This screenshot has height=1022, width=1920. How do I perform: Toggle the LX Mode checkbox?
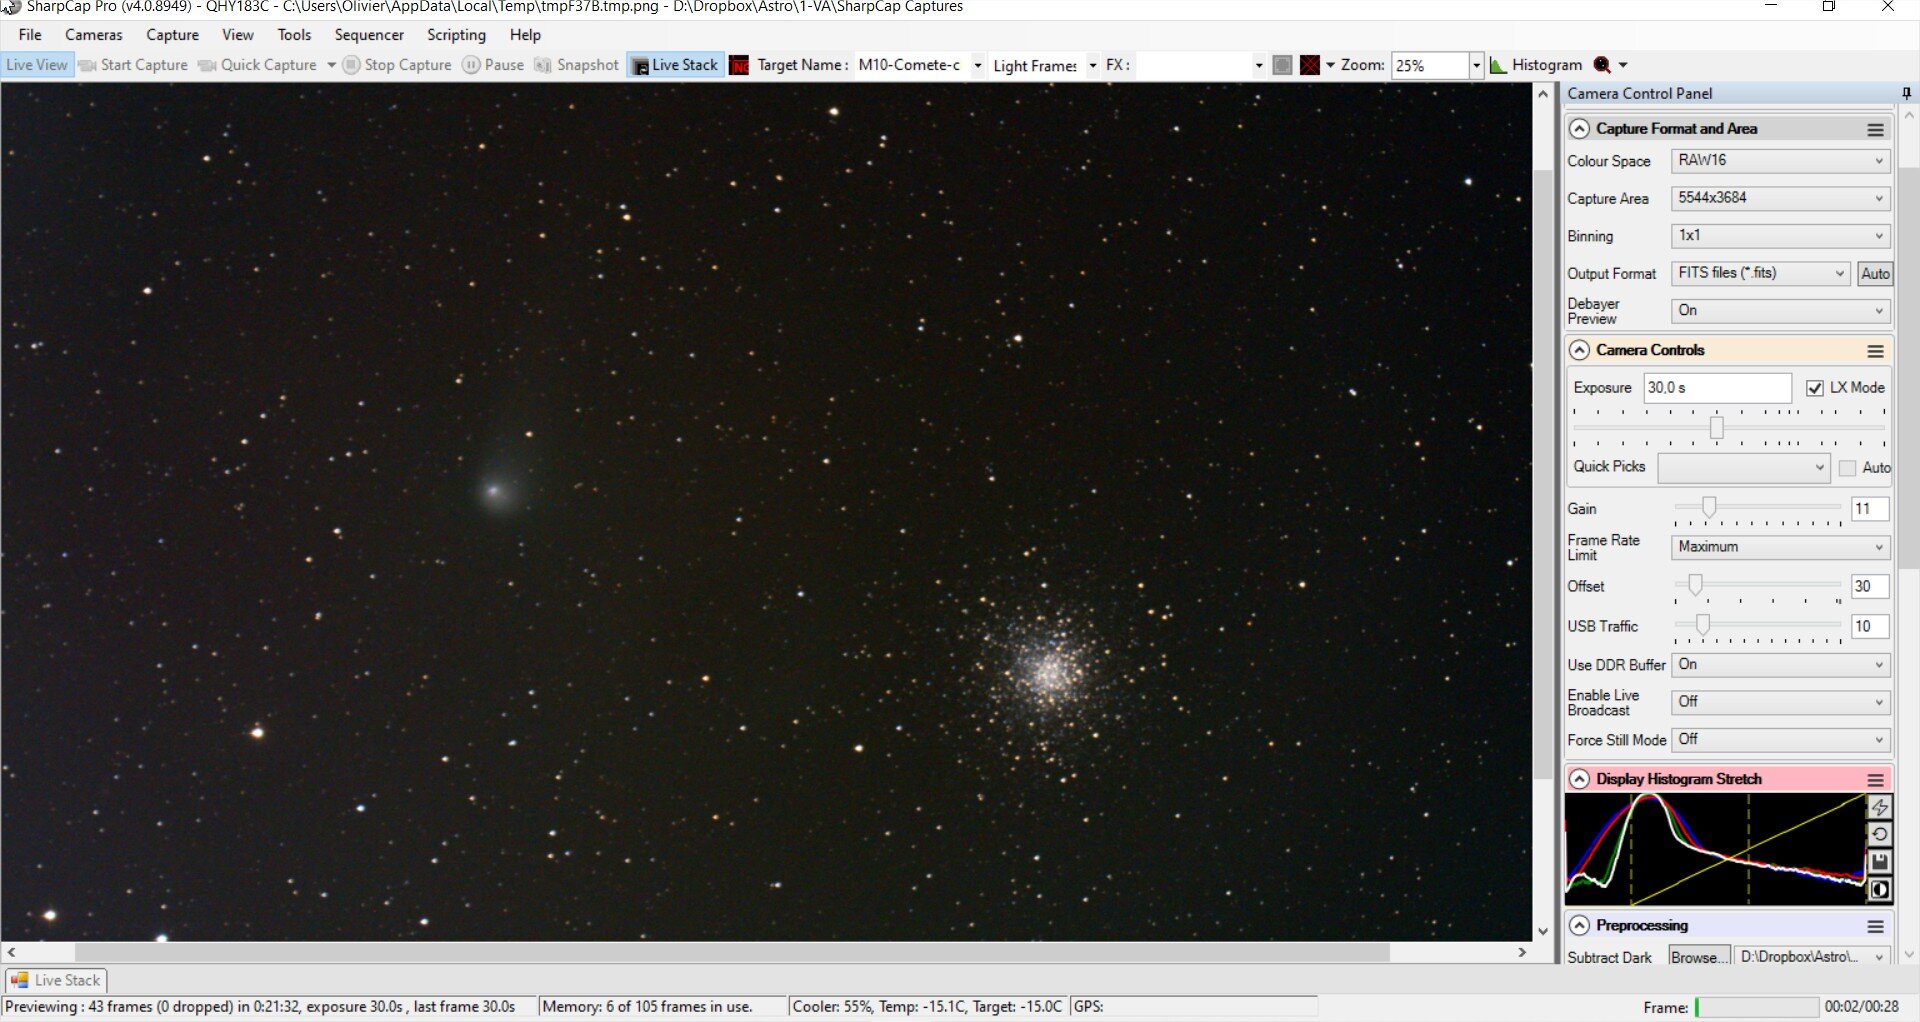click(x=1815, y=388)
